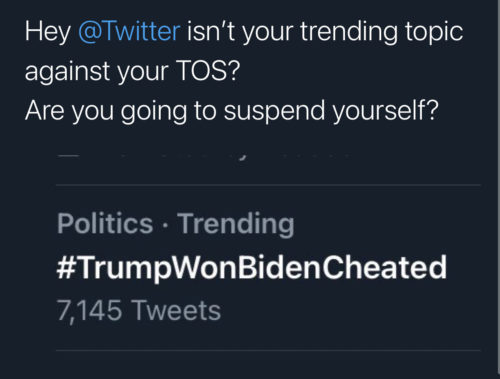Click the "isn't your" text after @Twitter
500x379 pixels.
(240, 32)
